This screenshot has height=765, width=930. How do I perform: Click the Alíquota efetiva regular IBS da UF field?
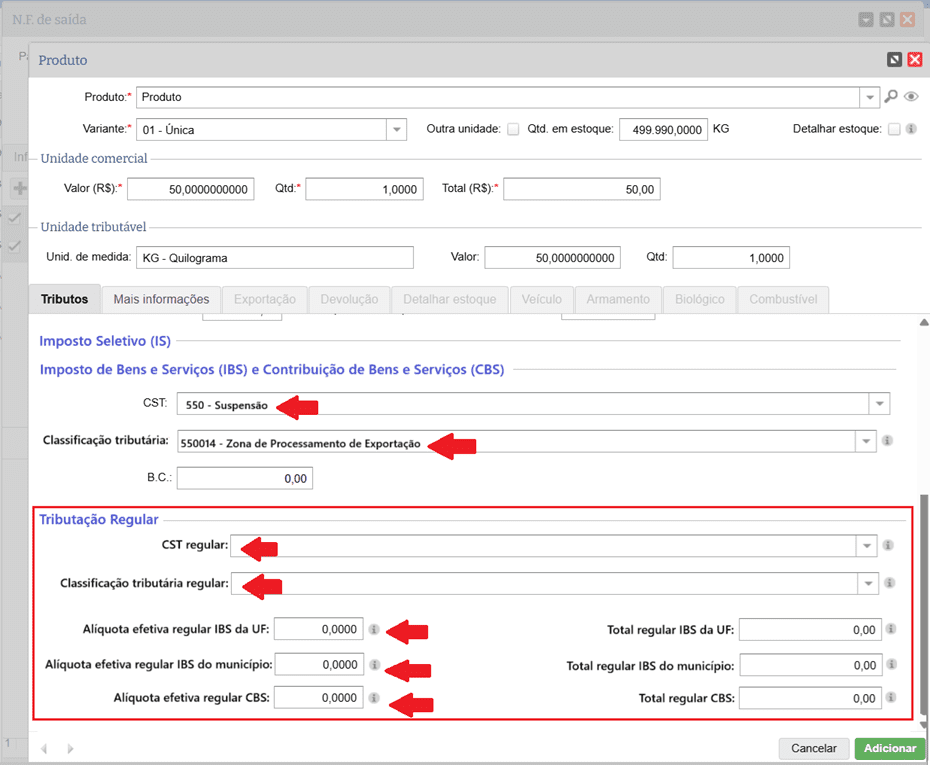pyautogui.click(x=318, y=630)
